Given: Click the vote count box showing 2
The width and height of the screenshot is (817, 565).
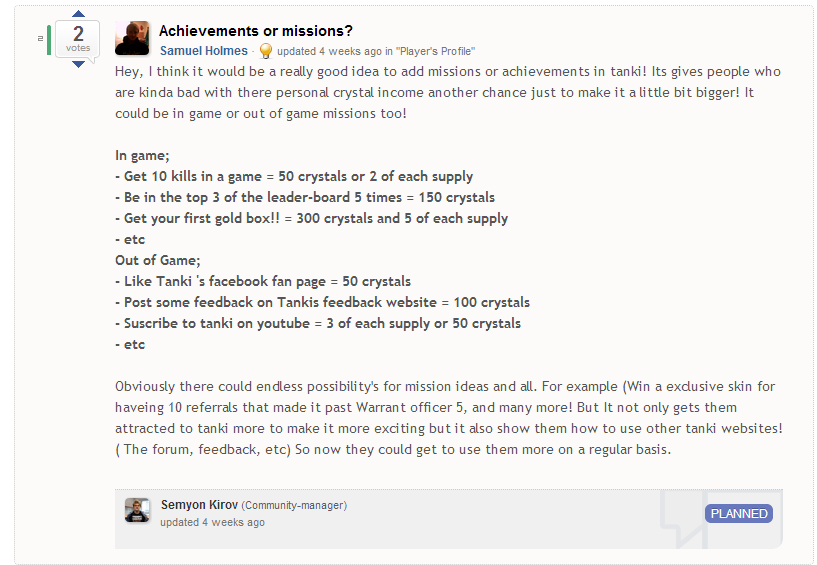Looking at the screenshot, I should point(78,35).
